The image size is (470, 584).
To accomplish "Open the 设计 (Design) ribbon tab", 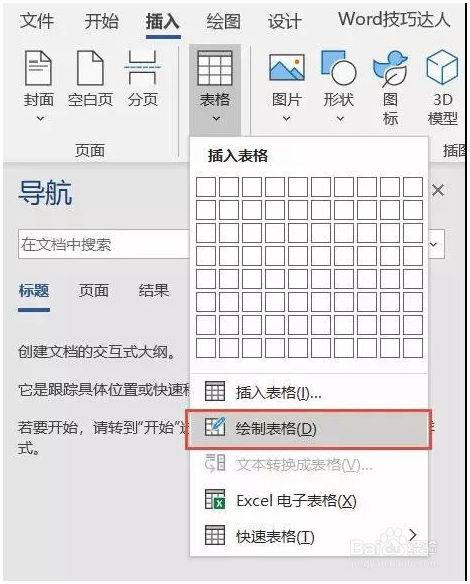I will coord(285,21).
